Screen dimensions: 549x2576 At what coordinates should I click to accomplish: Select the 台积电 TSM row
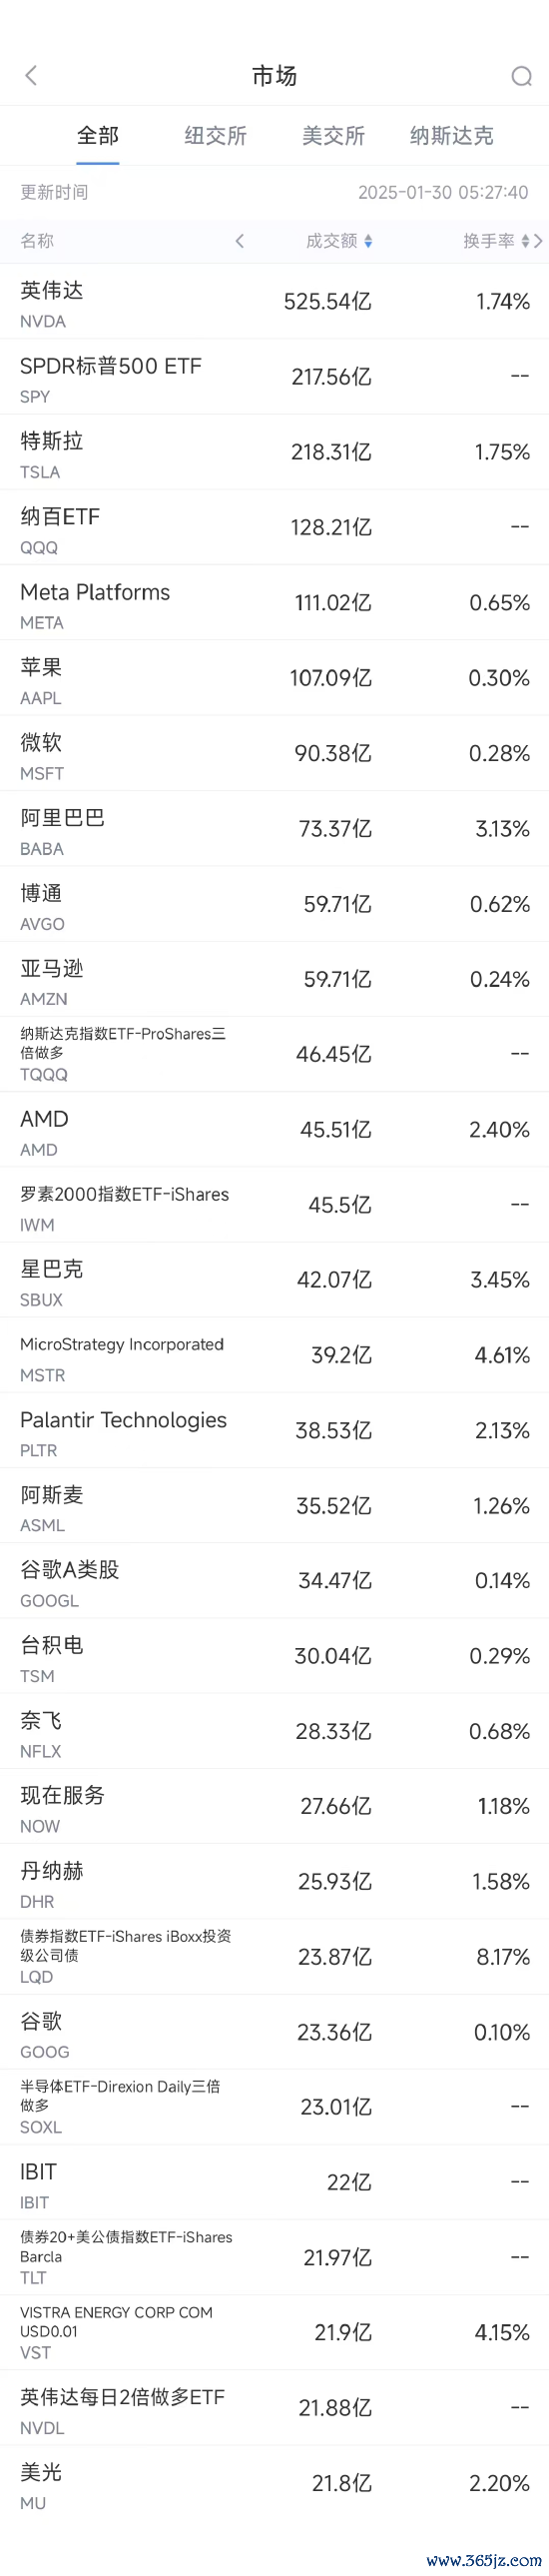point(274,1656)
